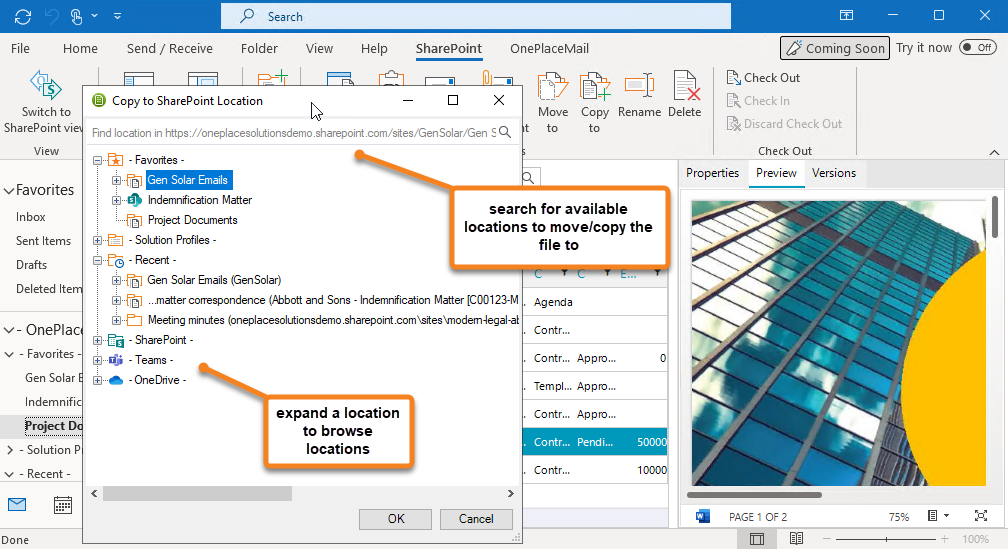Expand the Solution Profiles node

[97, 240]
